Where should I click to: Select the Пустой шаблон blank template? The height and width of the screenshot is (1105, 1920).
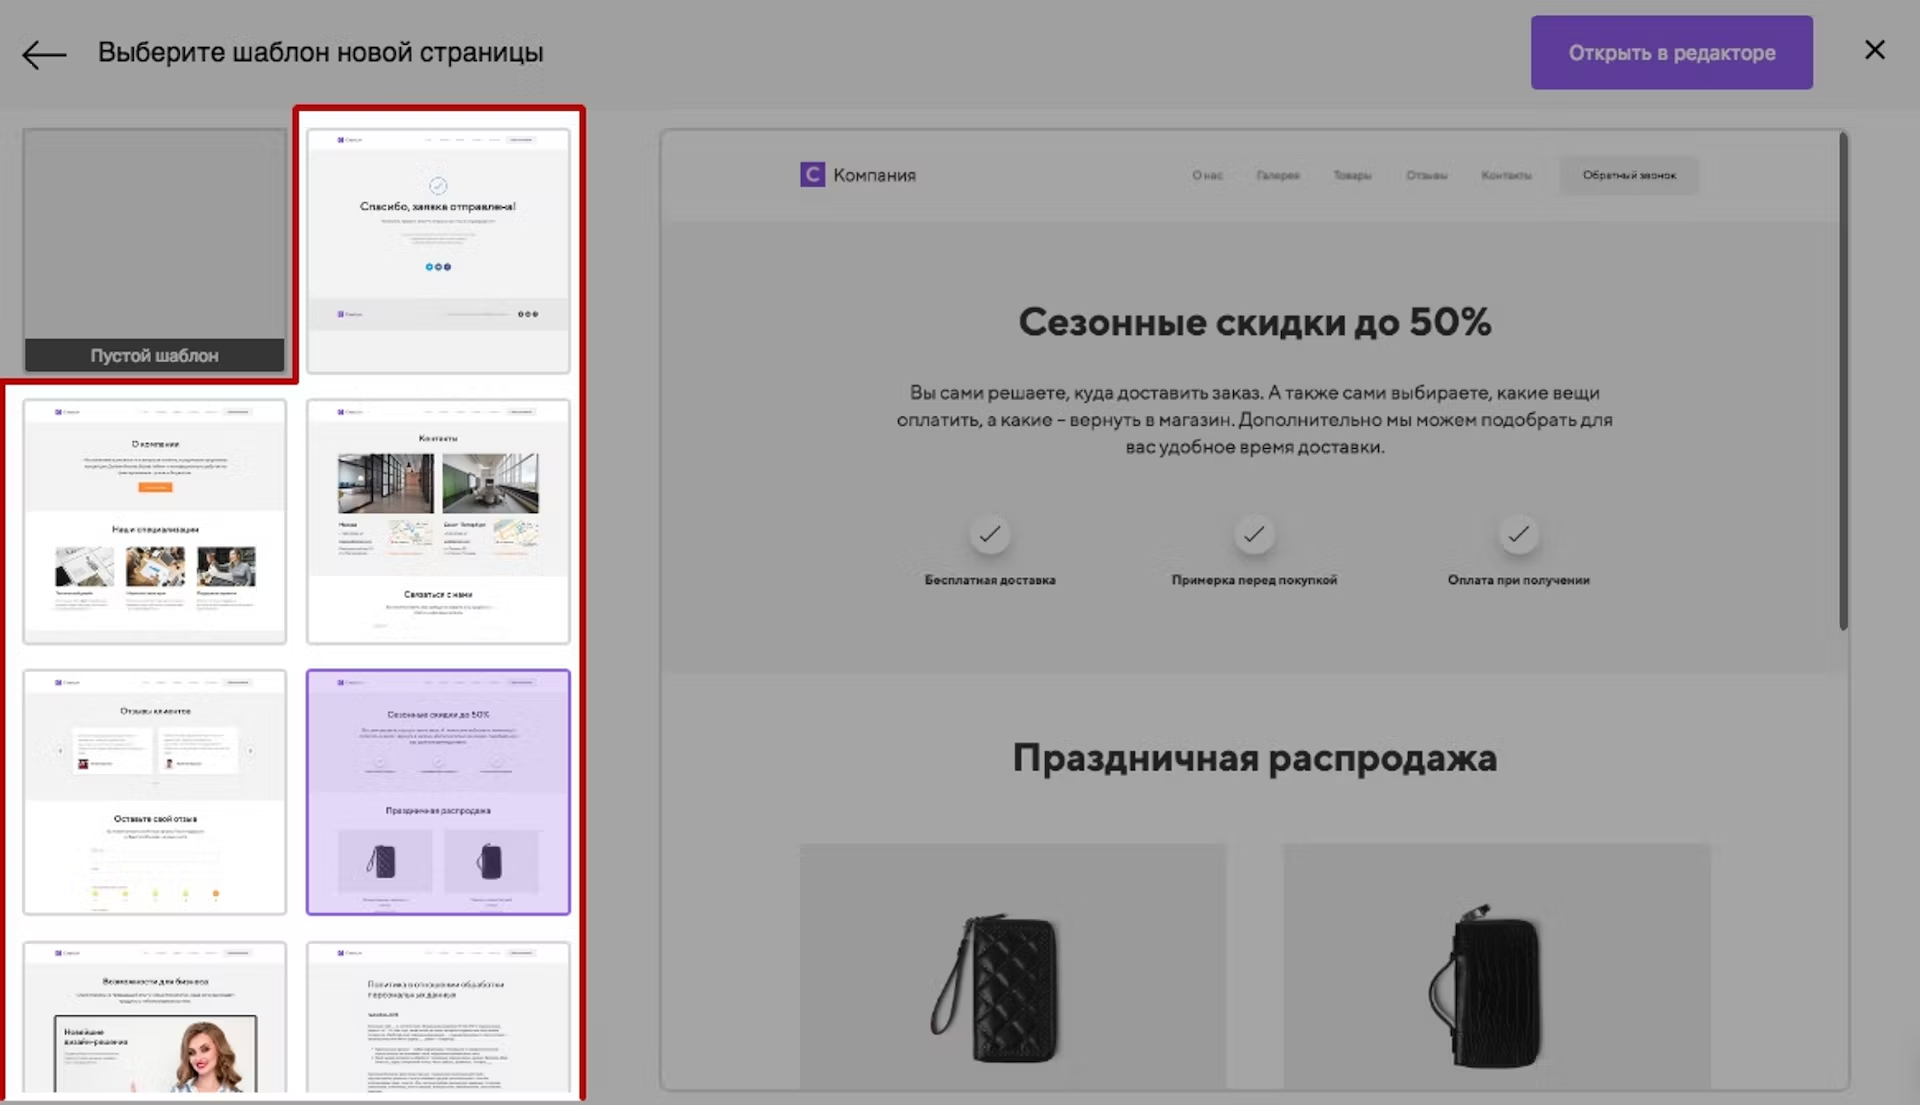(x=155, y=250)
